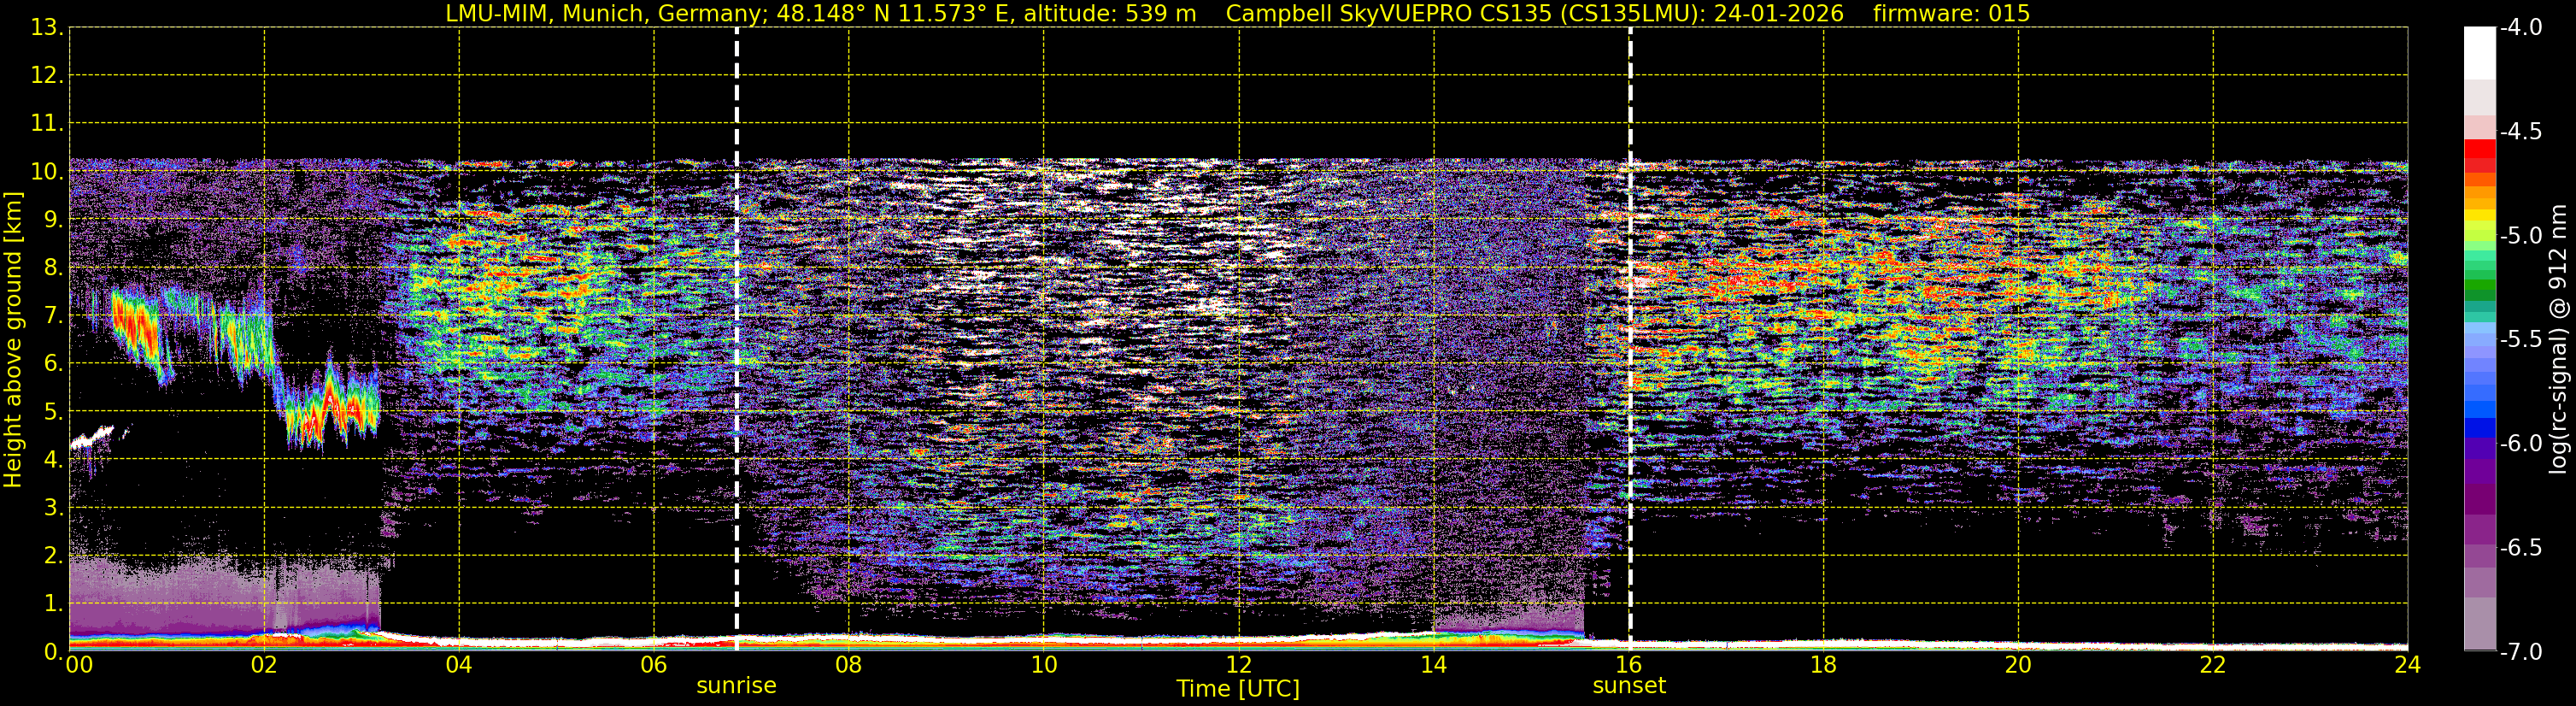
Task: Select the 'Time [UTC]' axis label
Action: point(1238,689)
